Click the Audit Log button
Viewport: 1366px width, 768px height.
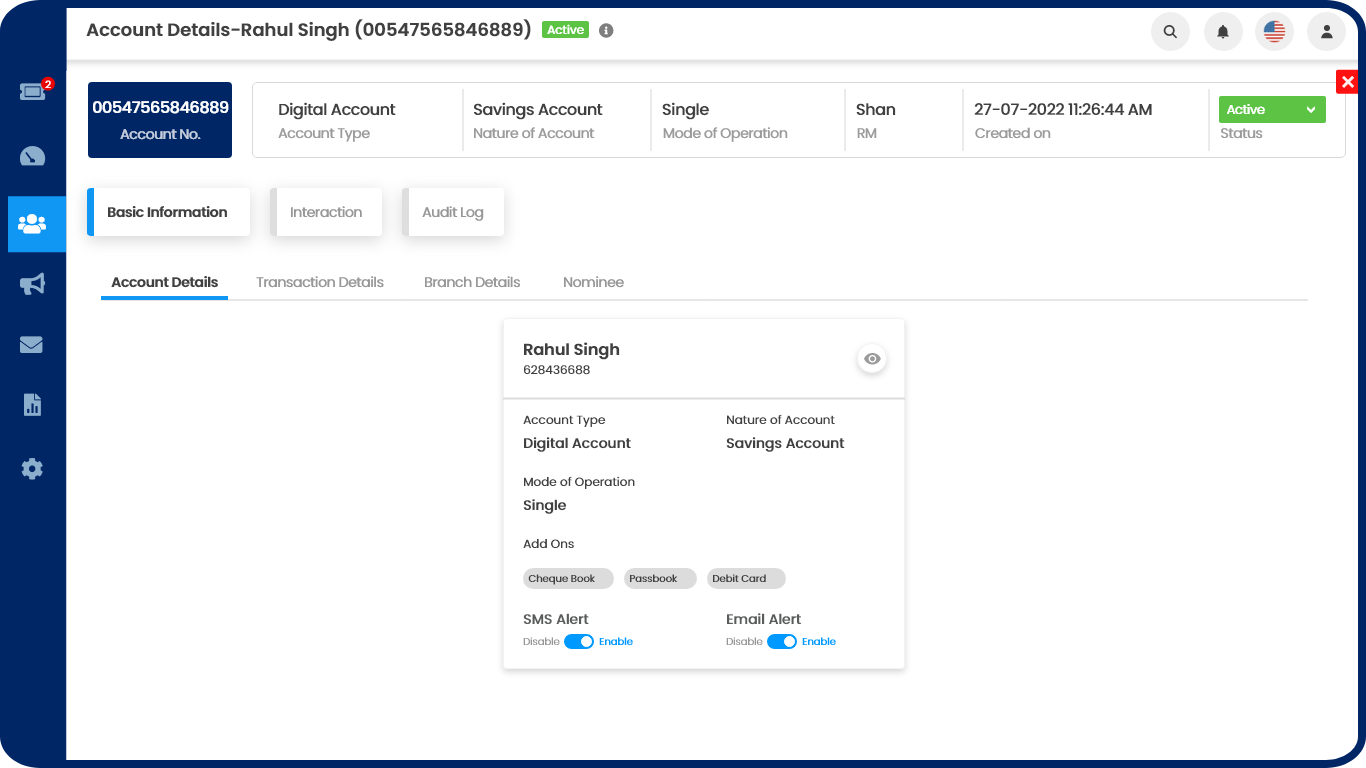453,212
